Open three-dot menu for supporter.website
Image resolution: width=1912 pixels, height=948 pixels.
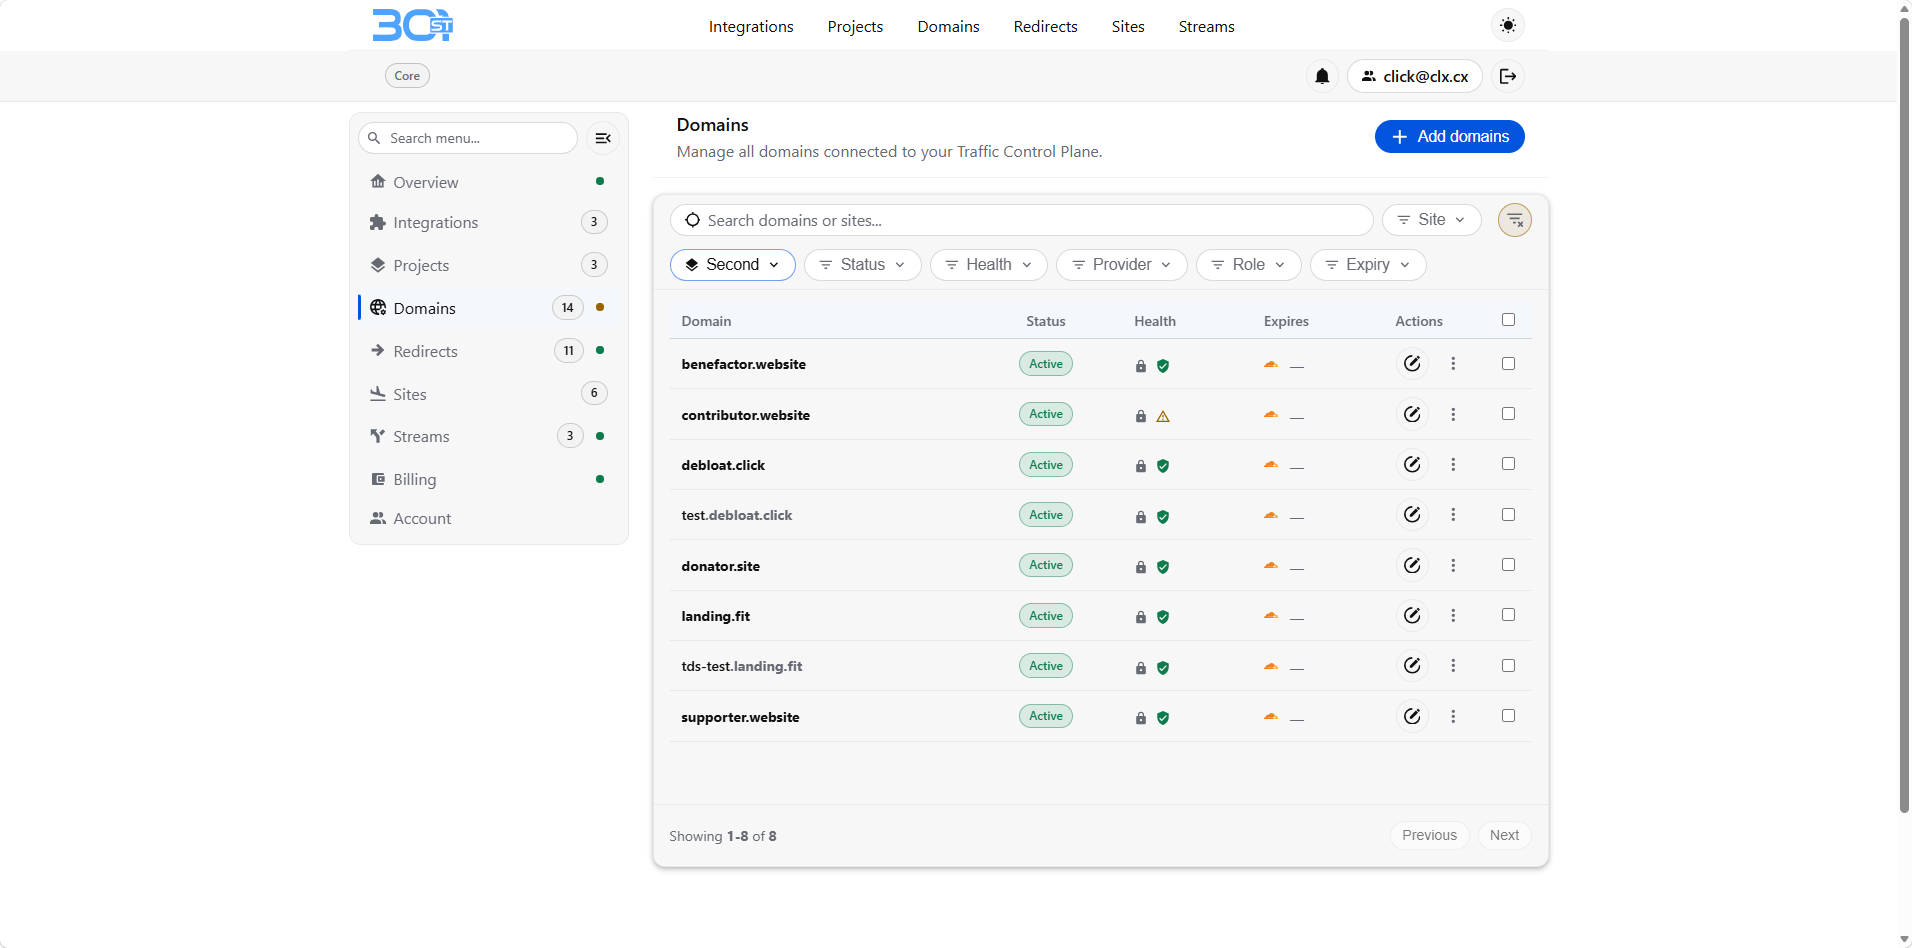[1453, 716]
